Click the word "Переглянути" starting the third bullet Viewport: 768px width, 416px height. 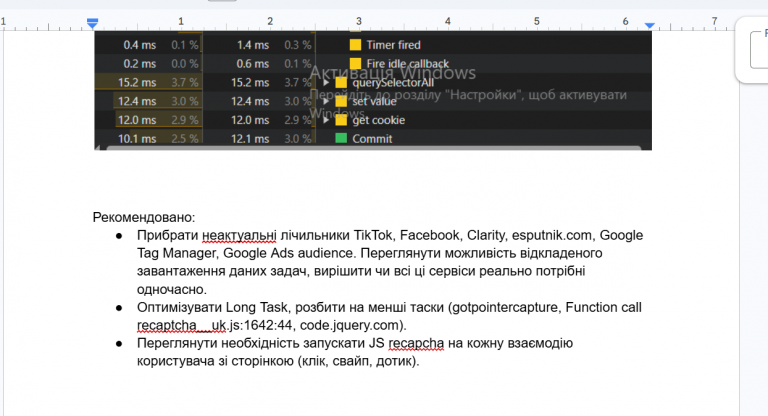pos(177,343)
